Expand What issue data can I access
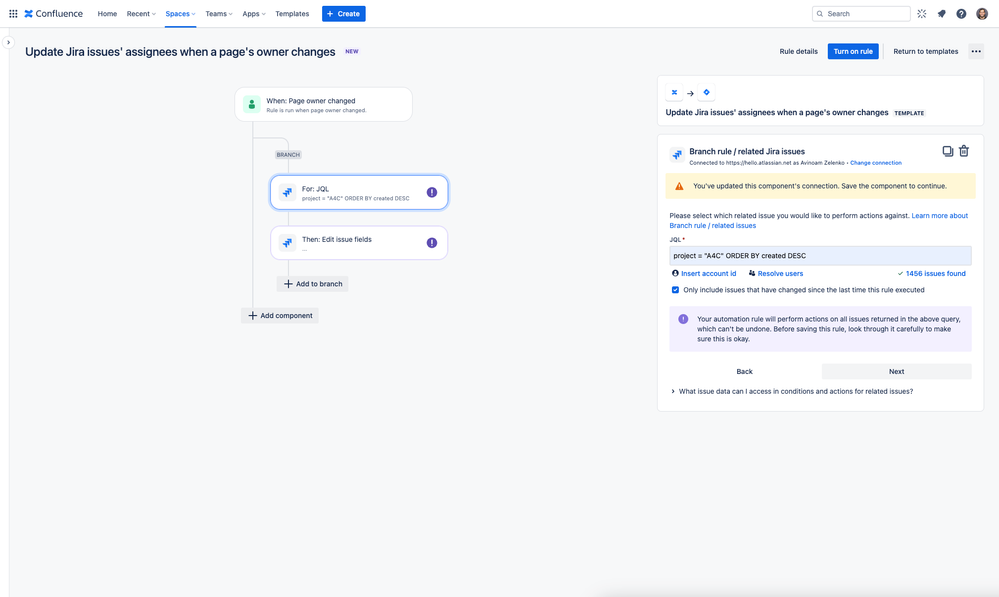This screenshot has height=597, width=999. pos(791,391)
